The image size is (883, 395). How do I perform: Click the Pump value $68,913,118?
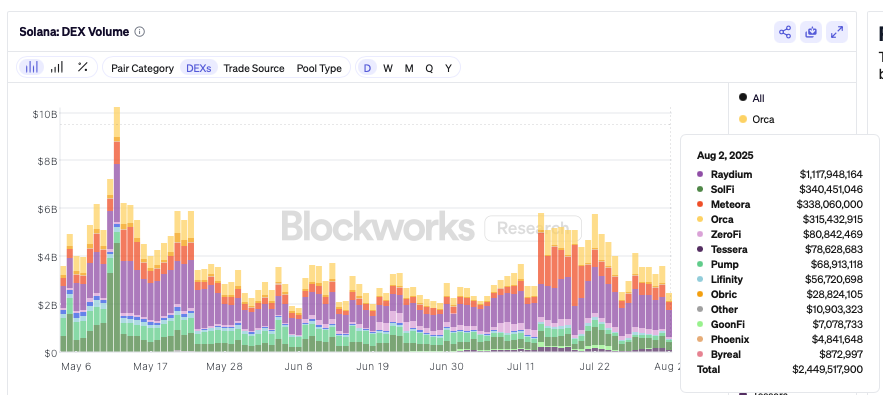(x=836, y=264)
